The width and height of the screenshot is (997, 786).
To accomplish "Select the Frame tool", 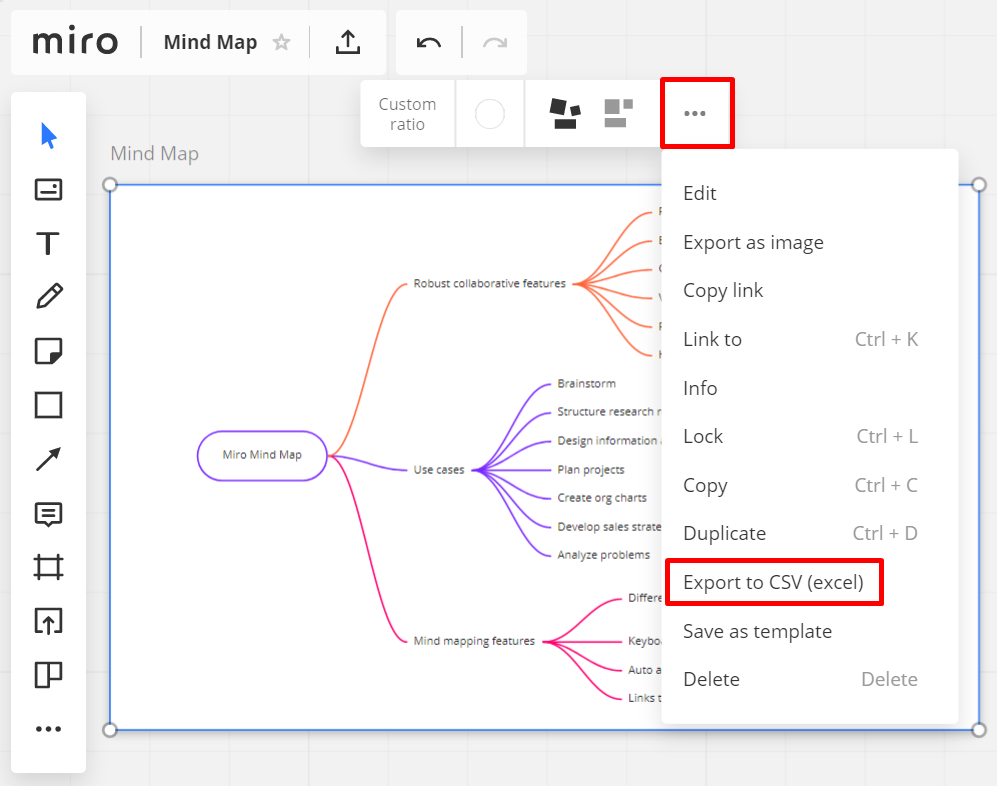I will tap(48, 568).
